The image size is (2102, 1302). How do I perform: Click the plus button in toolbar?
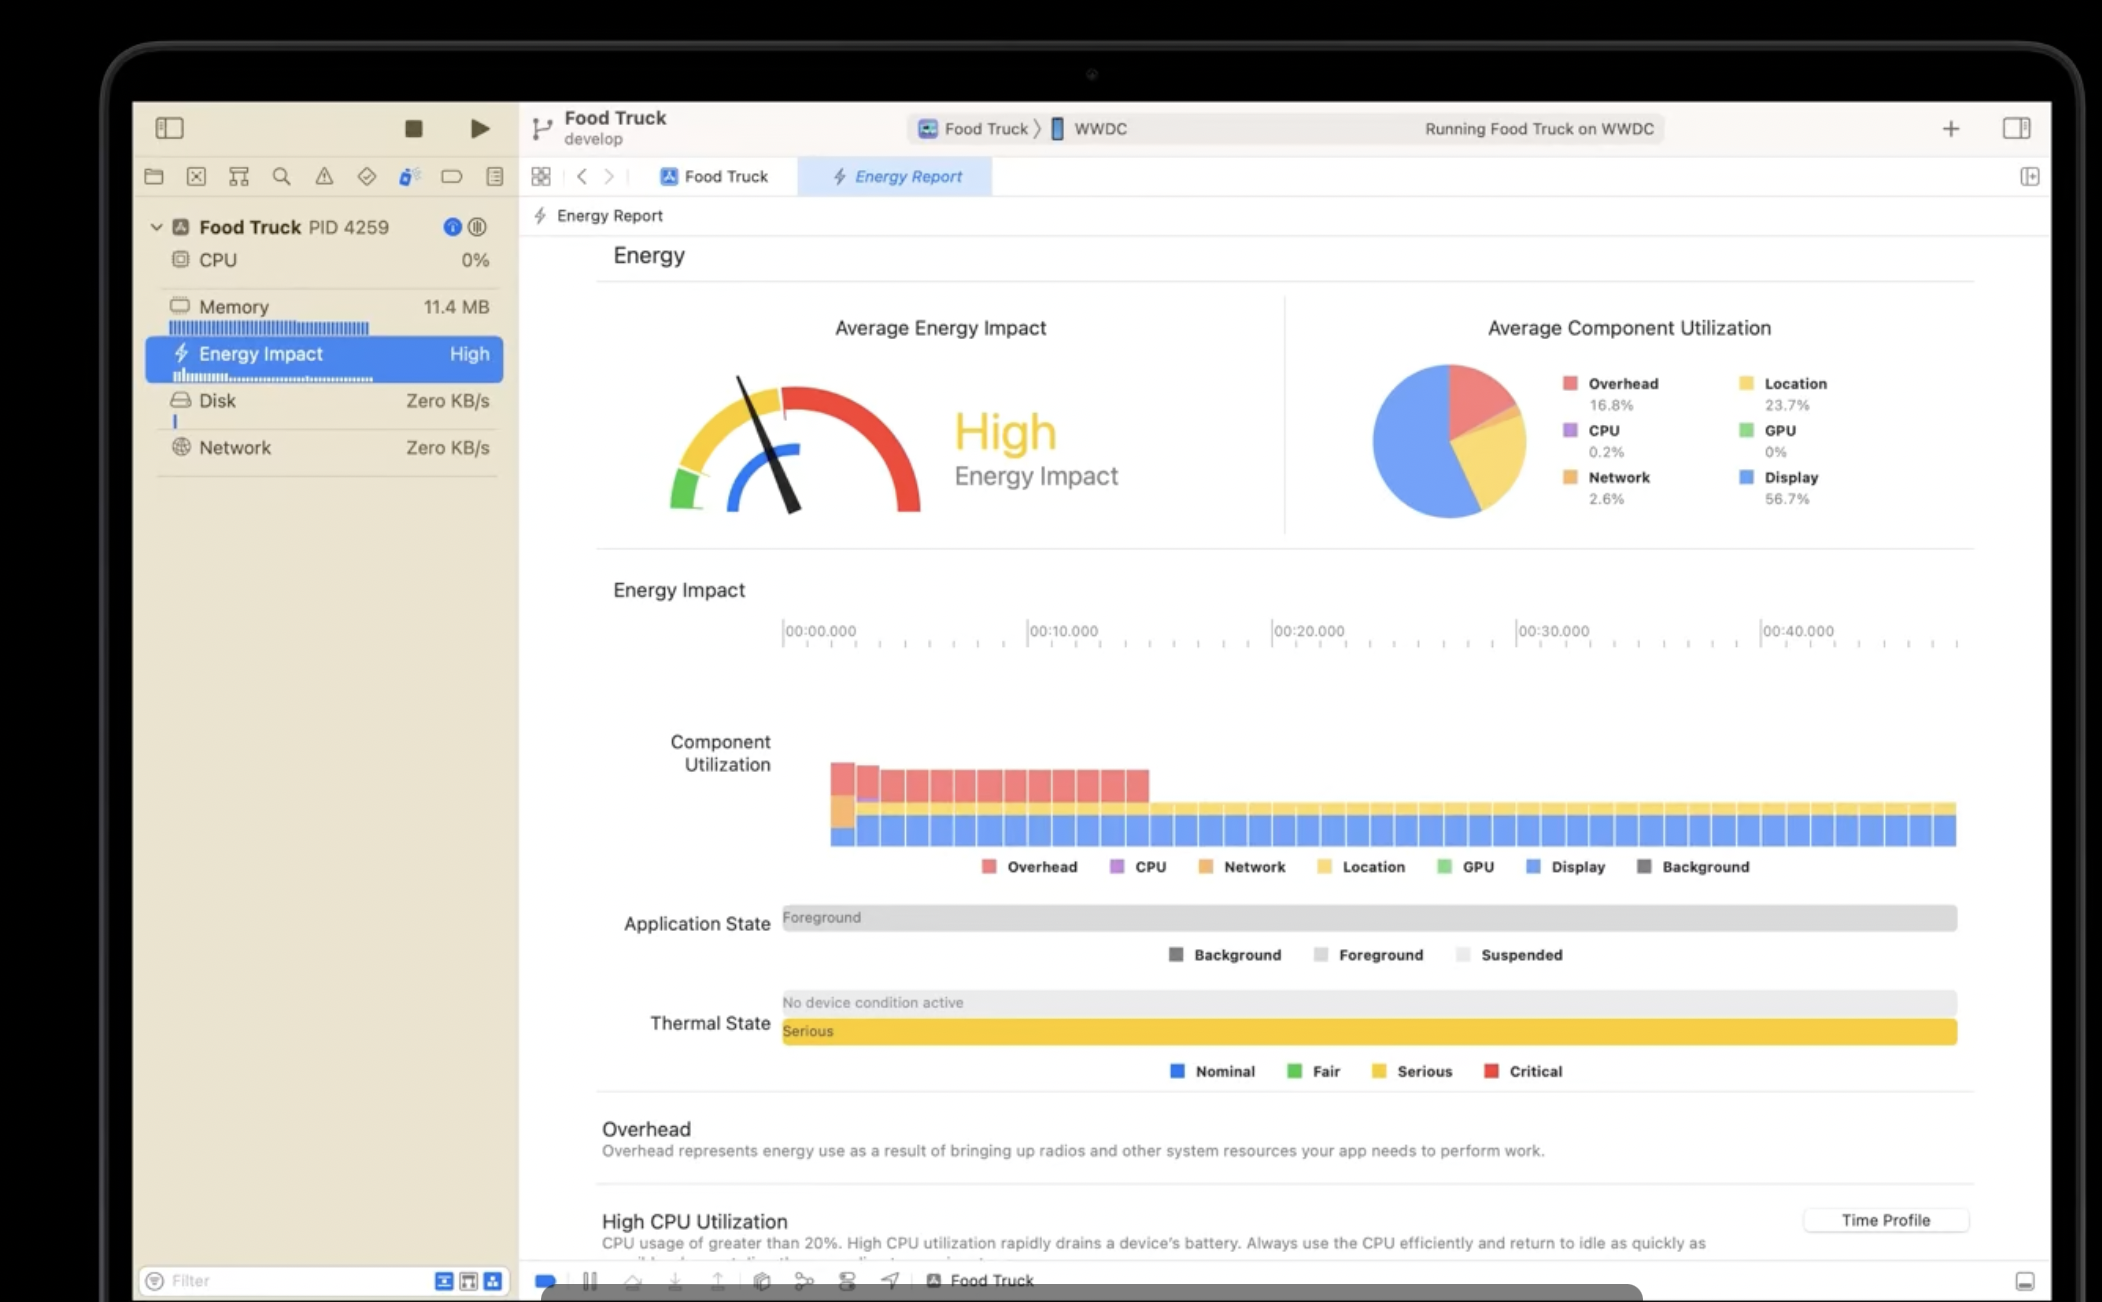point(1950,129)
